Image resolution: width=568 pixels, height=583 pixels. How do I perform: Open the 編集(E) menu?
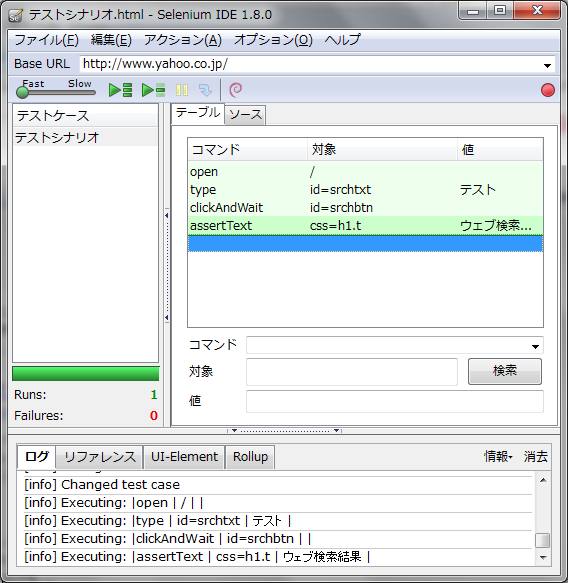[111, 40]
